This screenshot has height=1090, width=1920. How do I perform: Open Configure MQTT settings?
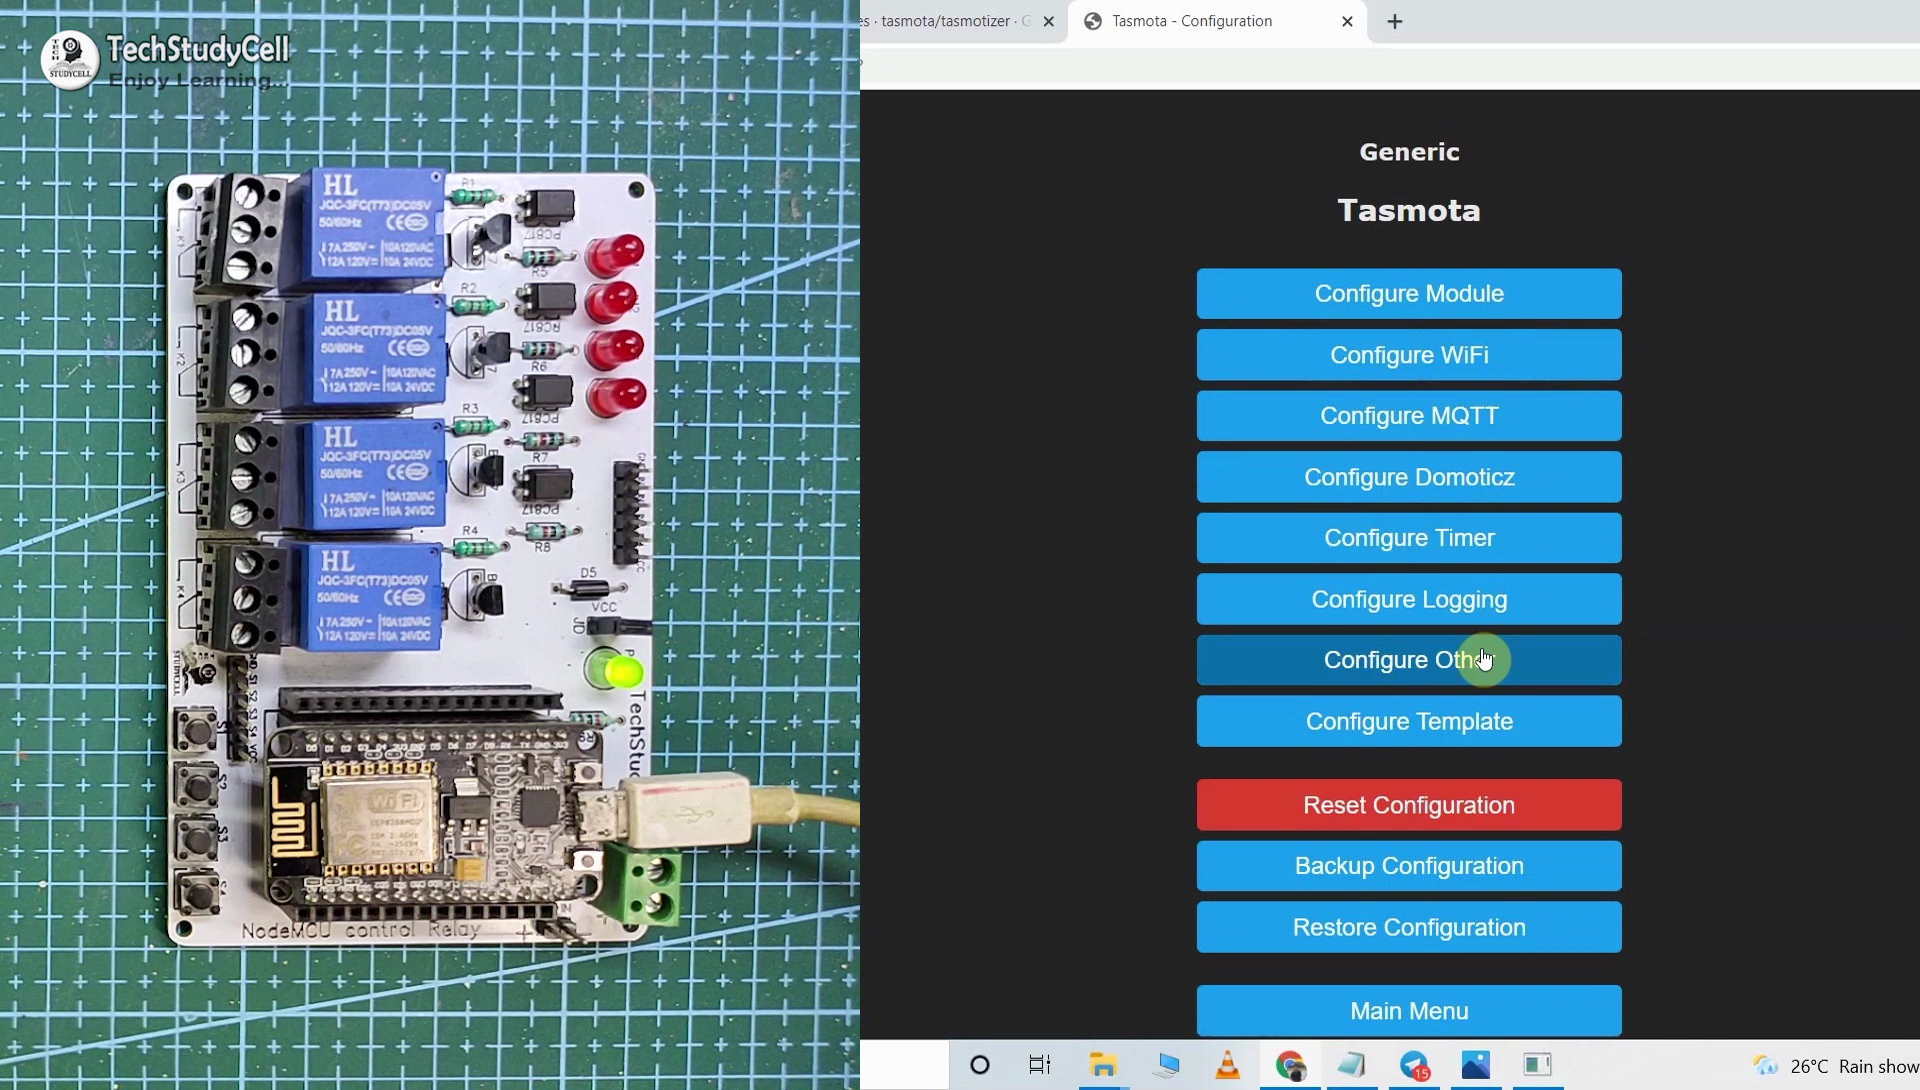1408,415
